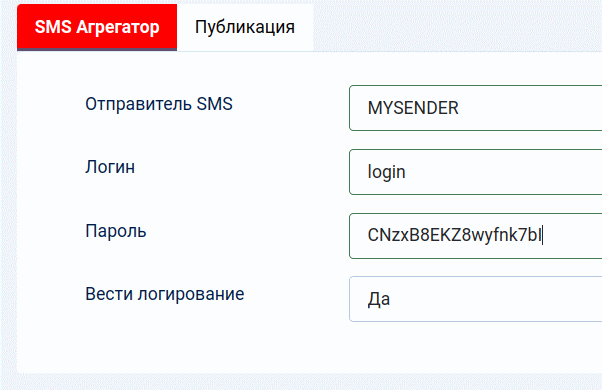
Task: Click the 'login' value text
Action: (x=386, y=172)
